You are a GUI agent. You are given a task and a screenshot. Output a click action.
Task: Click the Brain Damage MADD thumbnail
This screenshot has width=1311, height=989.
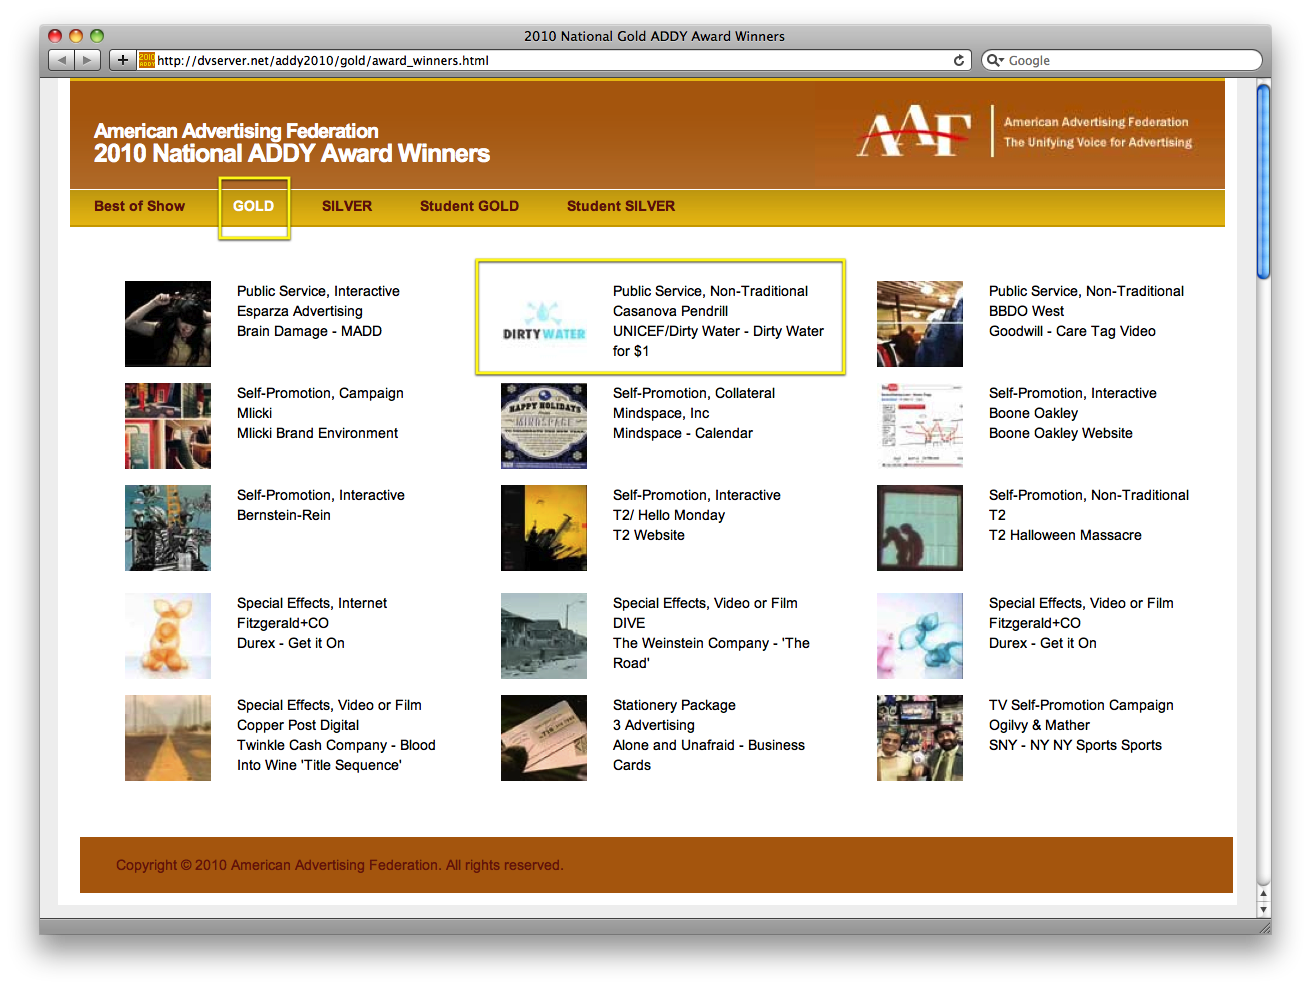click(168, 324)
